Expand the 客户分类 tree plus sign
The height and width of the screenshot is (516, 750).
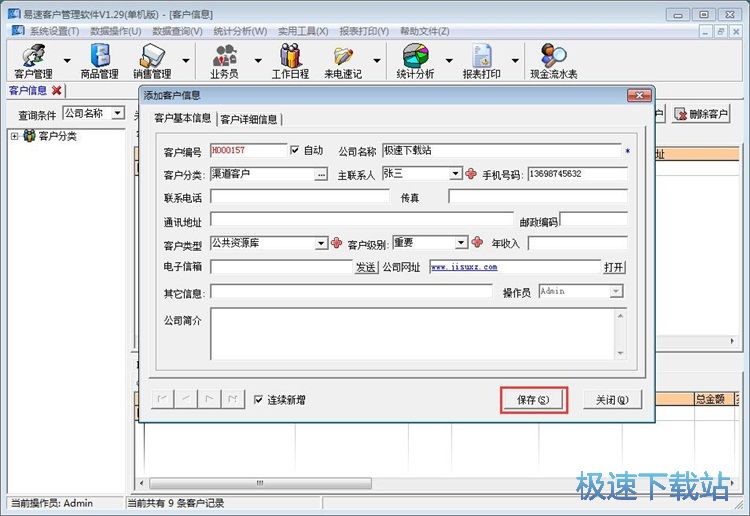[15, 136]
